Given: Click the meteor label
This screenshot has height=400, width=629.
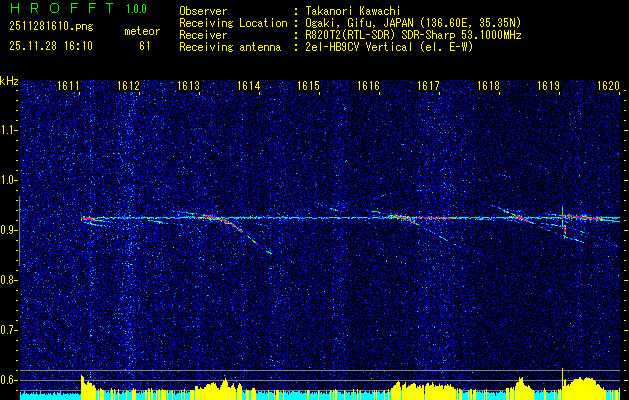Looking at the screenshot, I should tap(142, 31).
